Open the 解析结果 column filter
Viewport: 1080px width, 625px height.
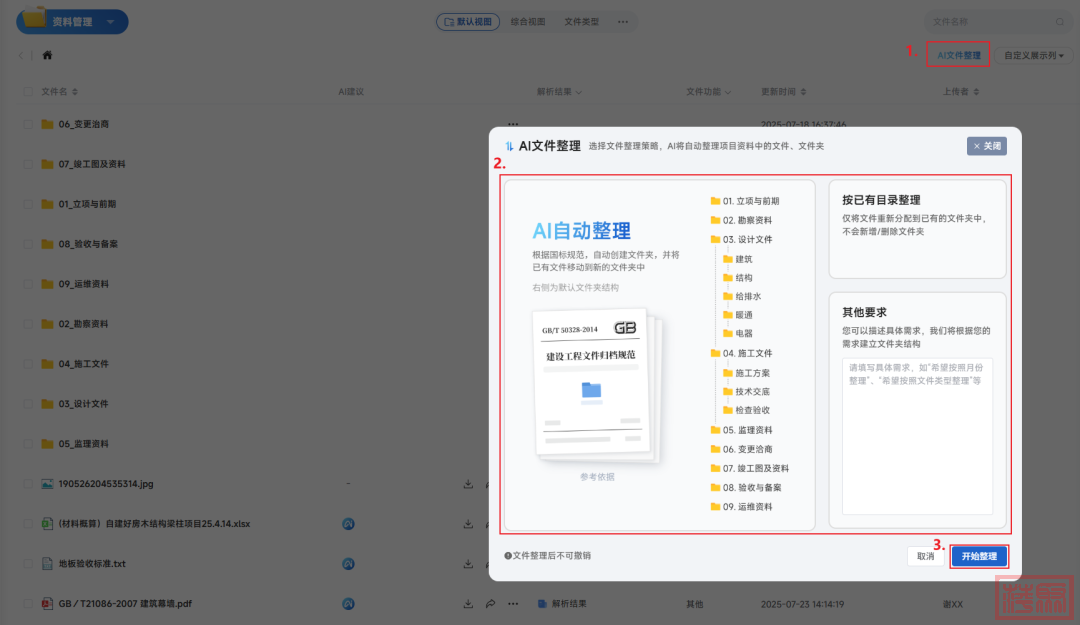(x=560, y=91)
